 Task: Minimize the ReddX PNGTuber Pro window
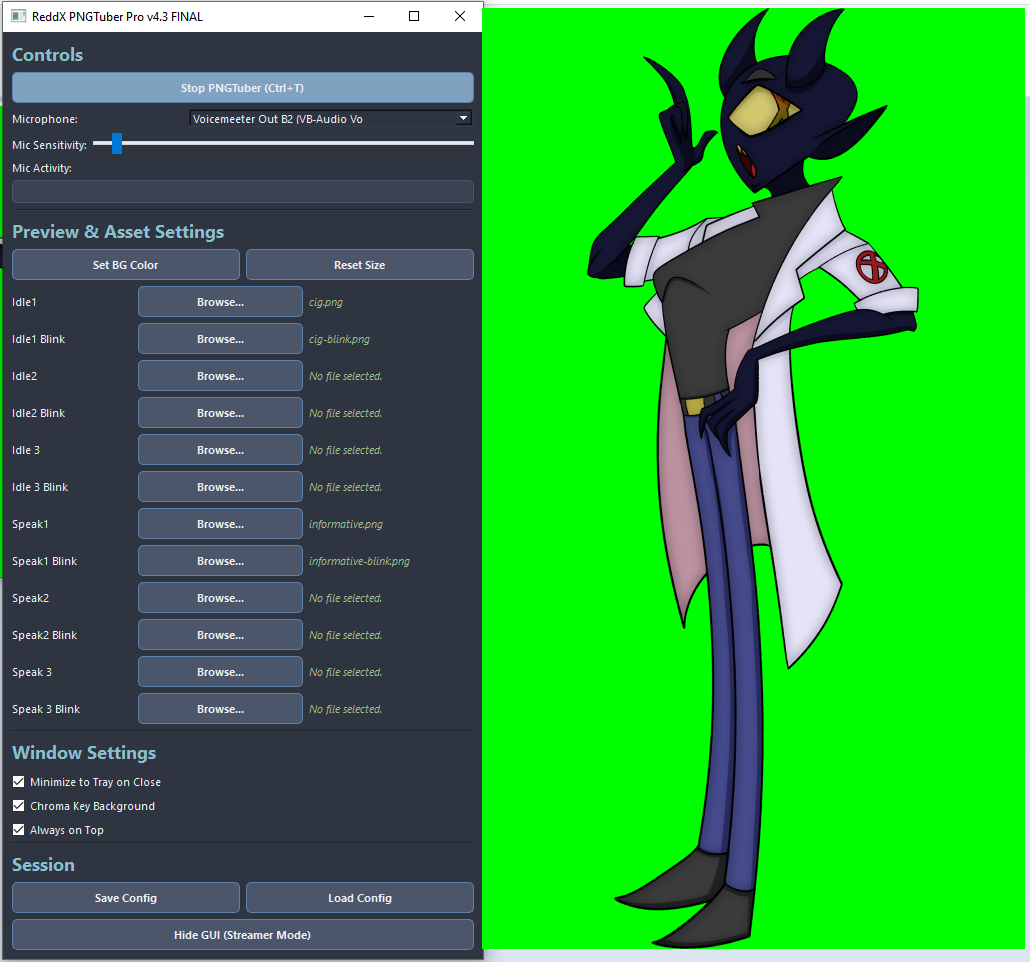[x=369, y=16]
